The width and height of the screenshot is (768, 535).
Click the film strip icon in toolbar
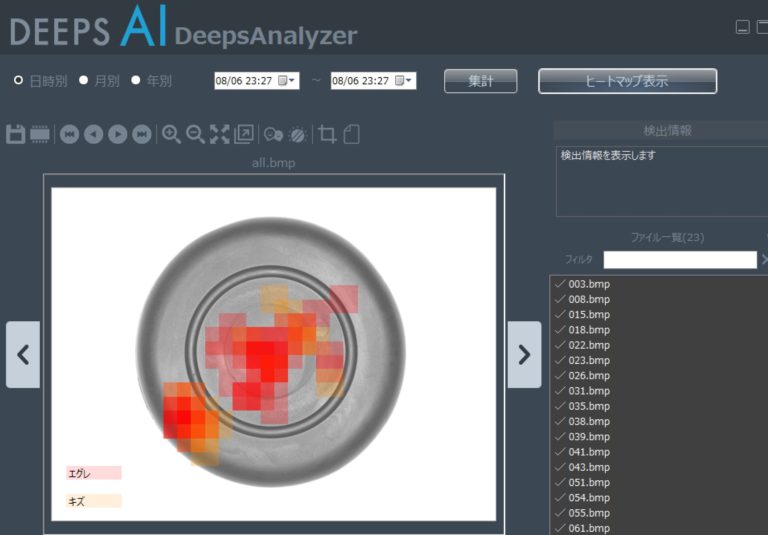(40, 134)
